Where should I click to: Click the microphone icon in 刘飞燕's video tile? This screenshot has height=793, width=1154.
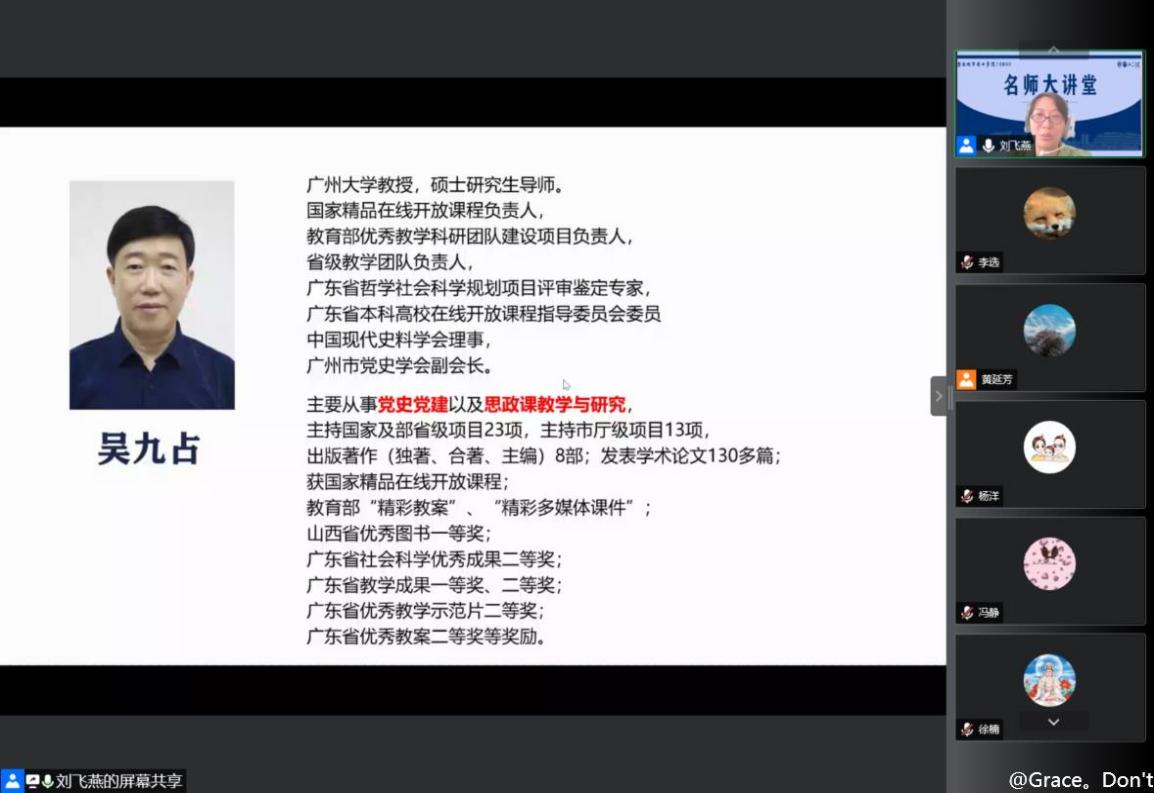tap(988, 145)
